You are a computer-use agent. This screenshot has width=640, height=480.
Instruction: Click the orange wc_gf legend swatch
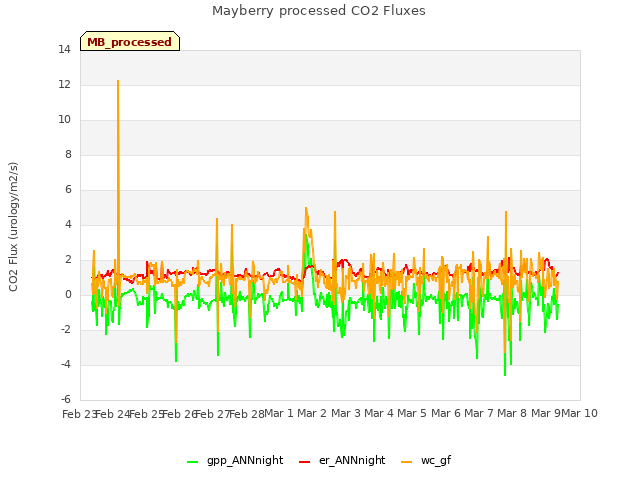407,462
